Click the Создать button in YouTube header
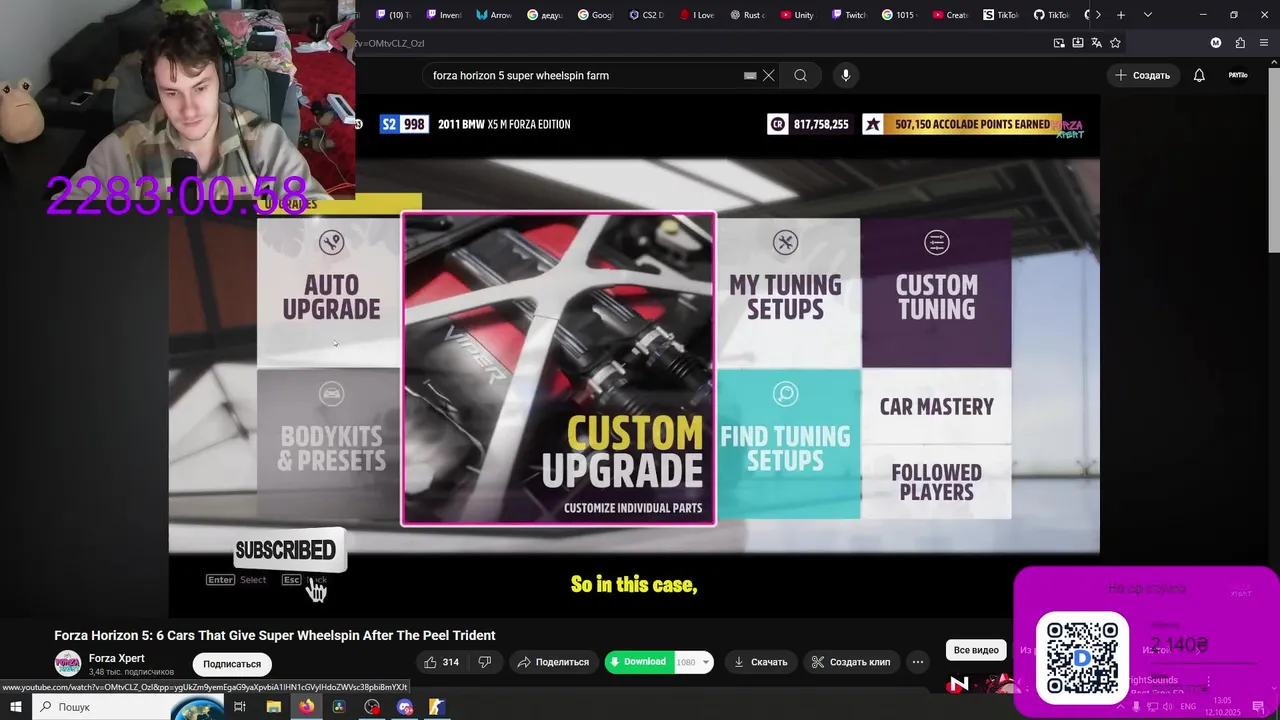The height and width of the screenshot is (720, 1280). point(1142,75)
